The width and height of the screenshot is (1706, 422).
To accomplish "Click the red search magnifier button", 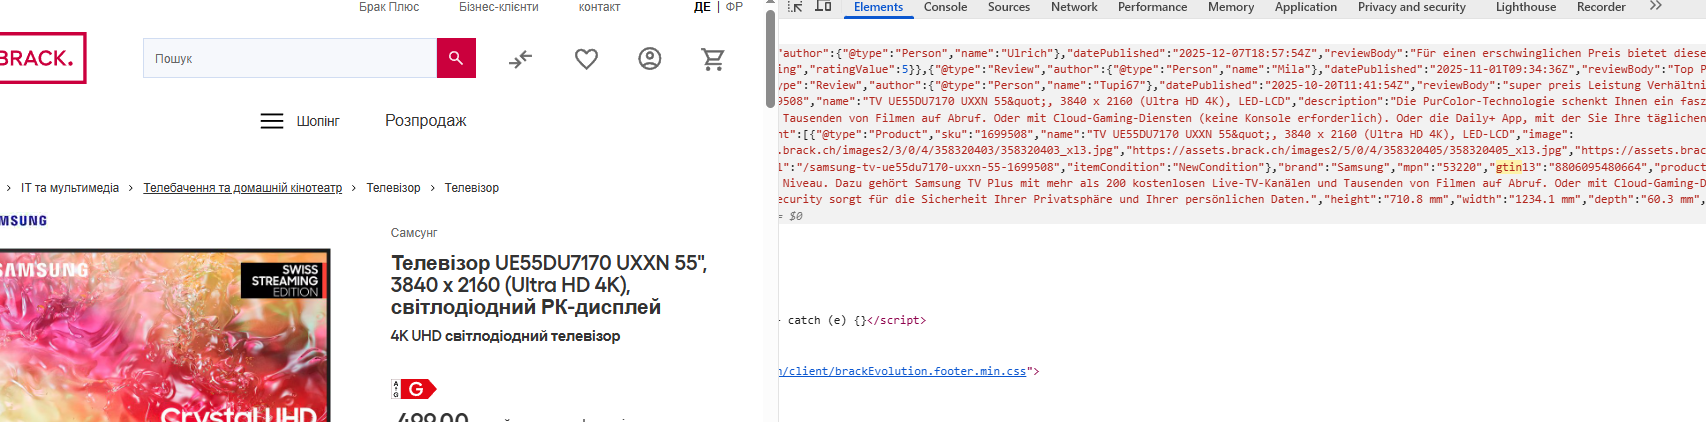I will [456, 58].
